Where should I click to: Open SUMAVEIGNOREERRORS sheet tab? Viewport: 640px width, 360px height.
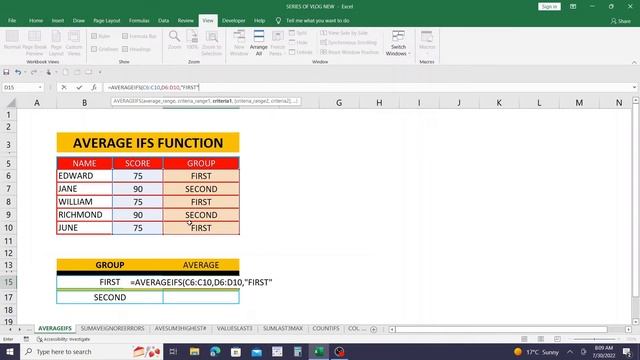(113, 329)
